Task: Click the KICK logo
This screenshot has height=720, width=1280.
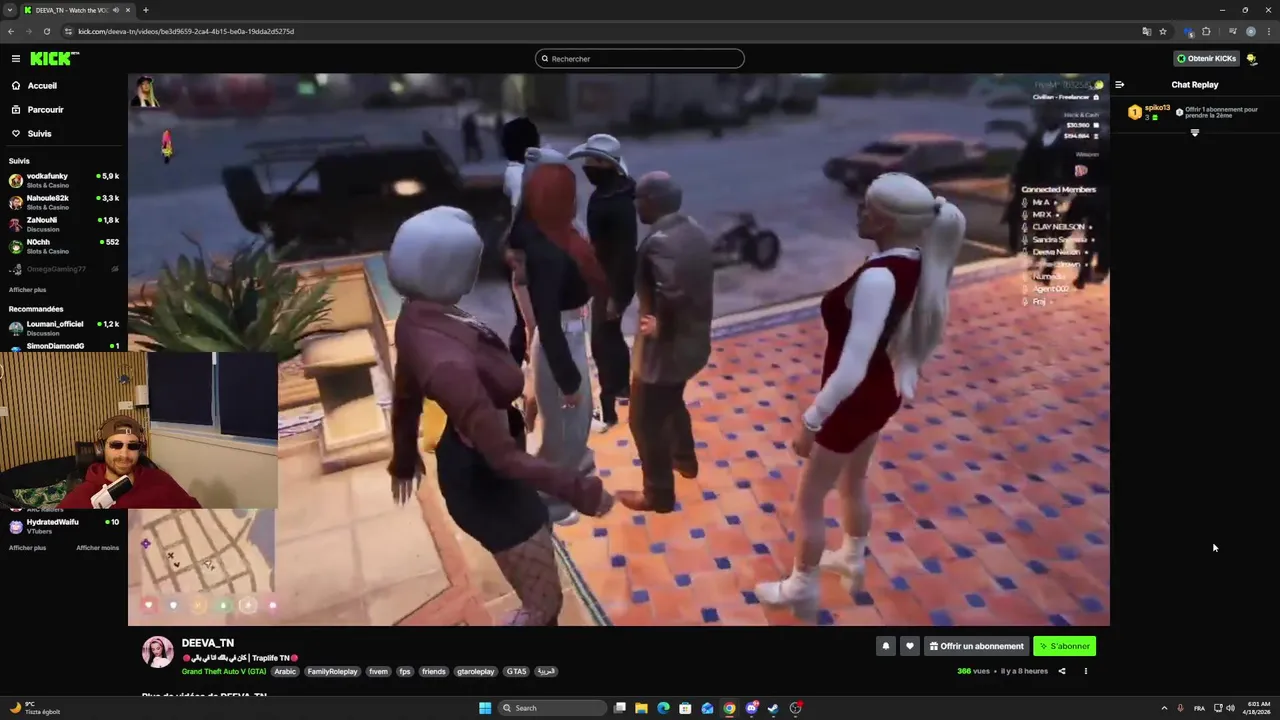Action: pyautogui.click(x=50, y=58)
